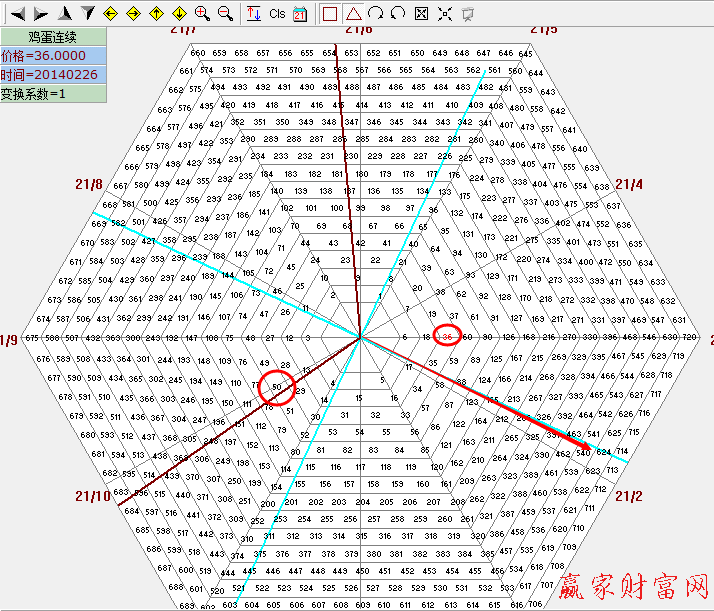The image size is (714, 611).
Task: Click the yellow diamond down arrow
Action: click(178, 14)
